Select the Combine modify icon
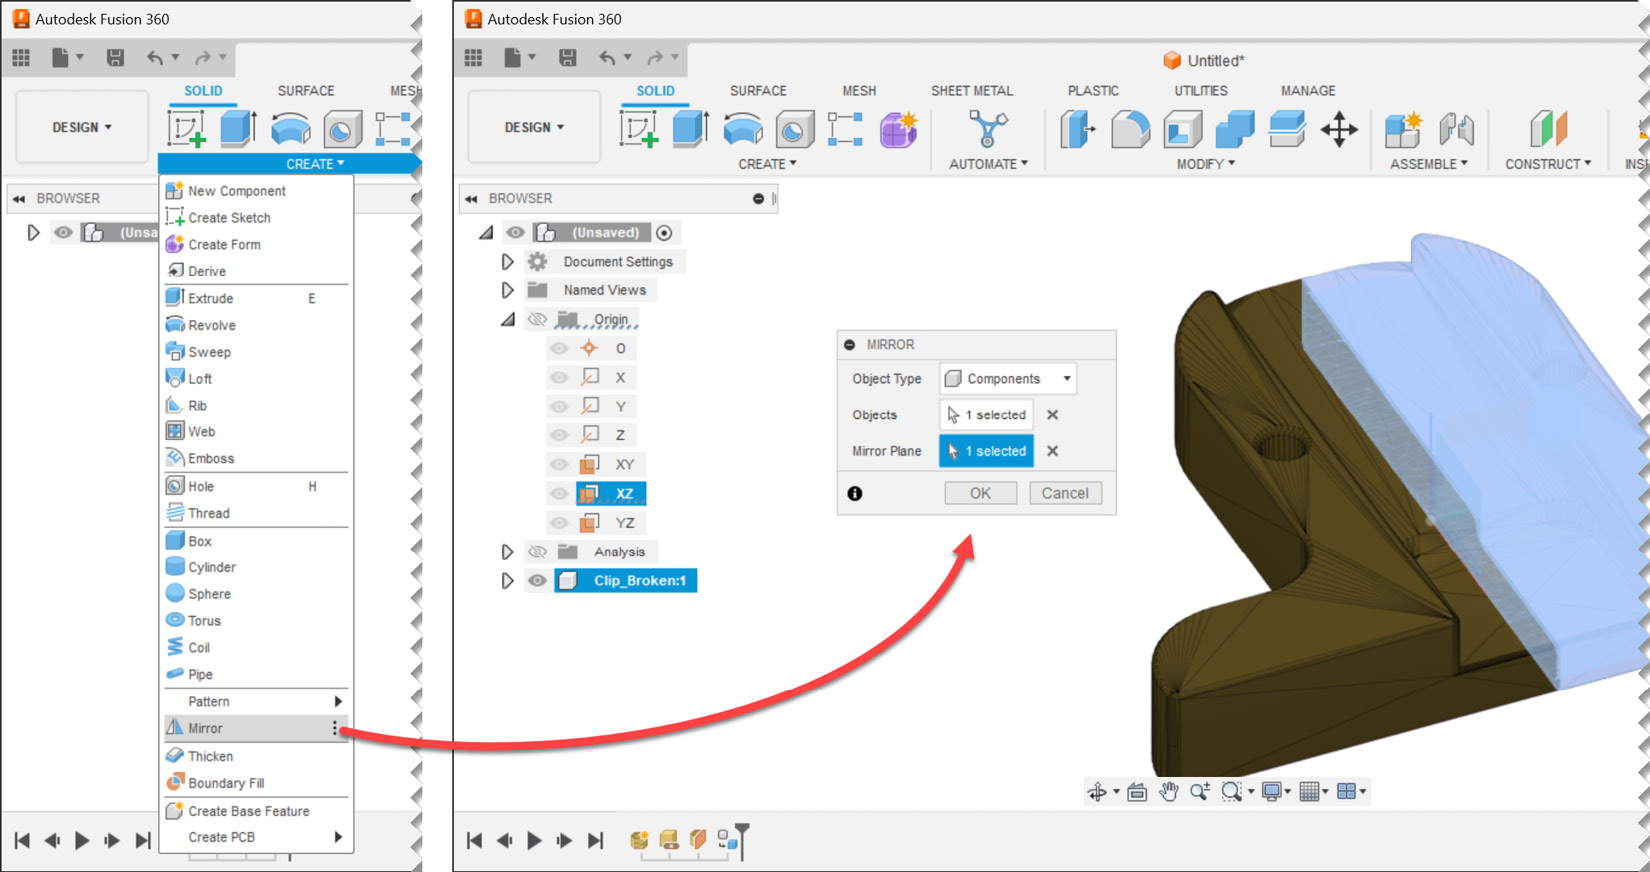The width and height of the screenshot is (1650, 872). 1234,129
